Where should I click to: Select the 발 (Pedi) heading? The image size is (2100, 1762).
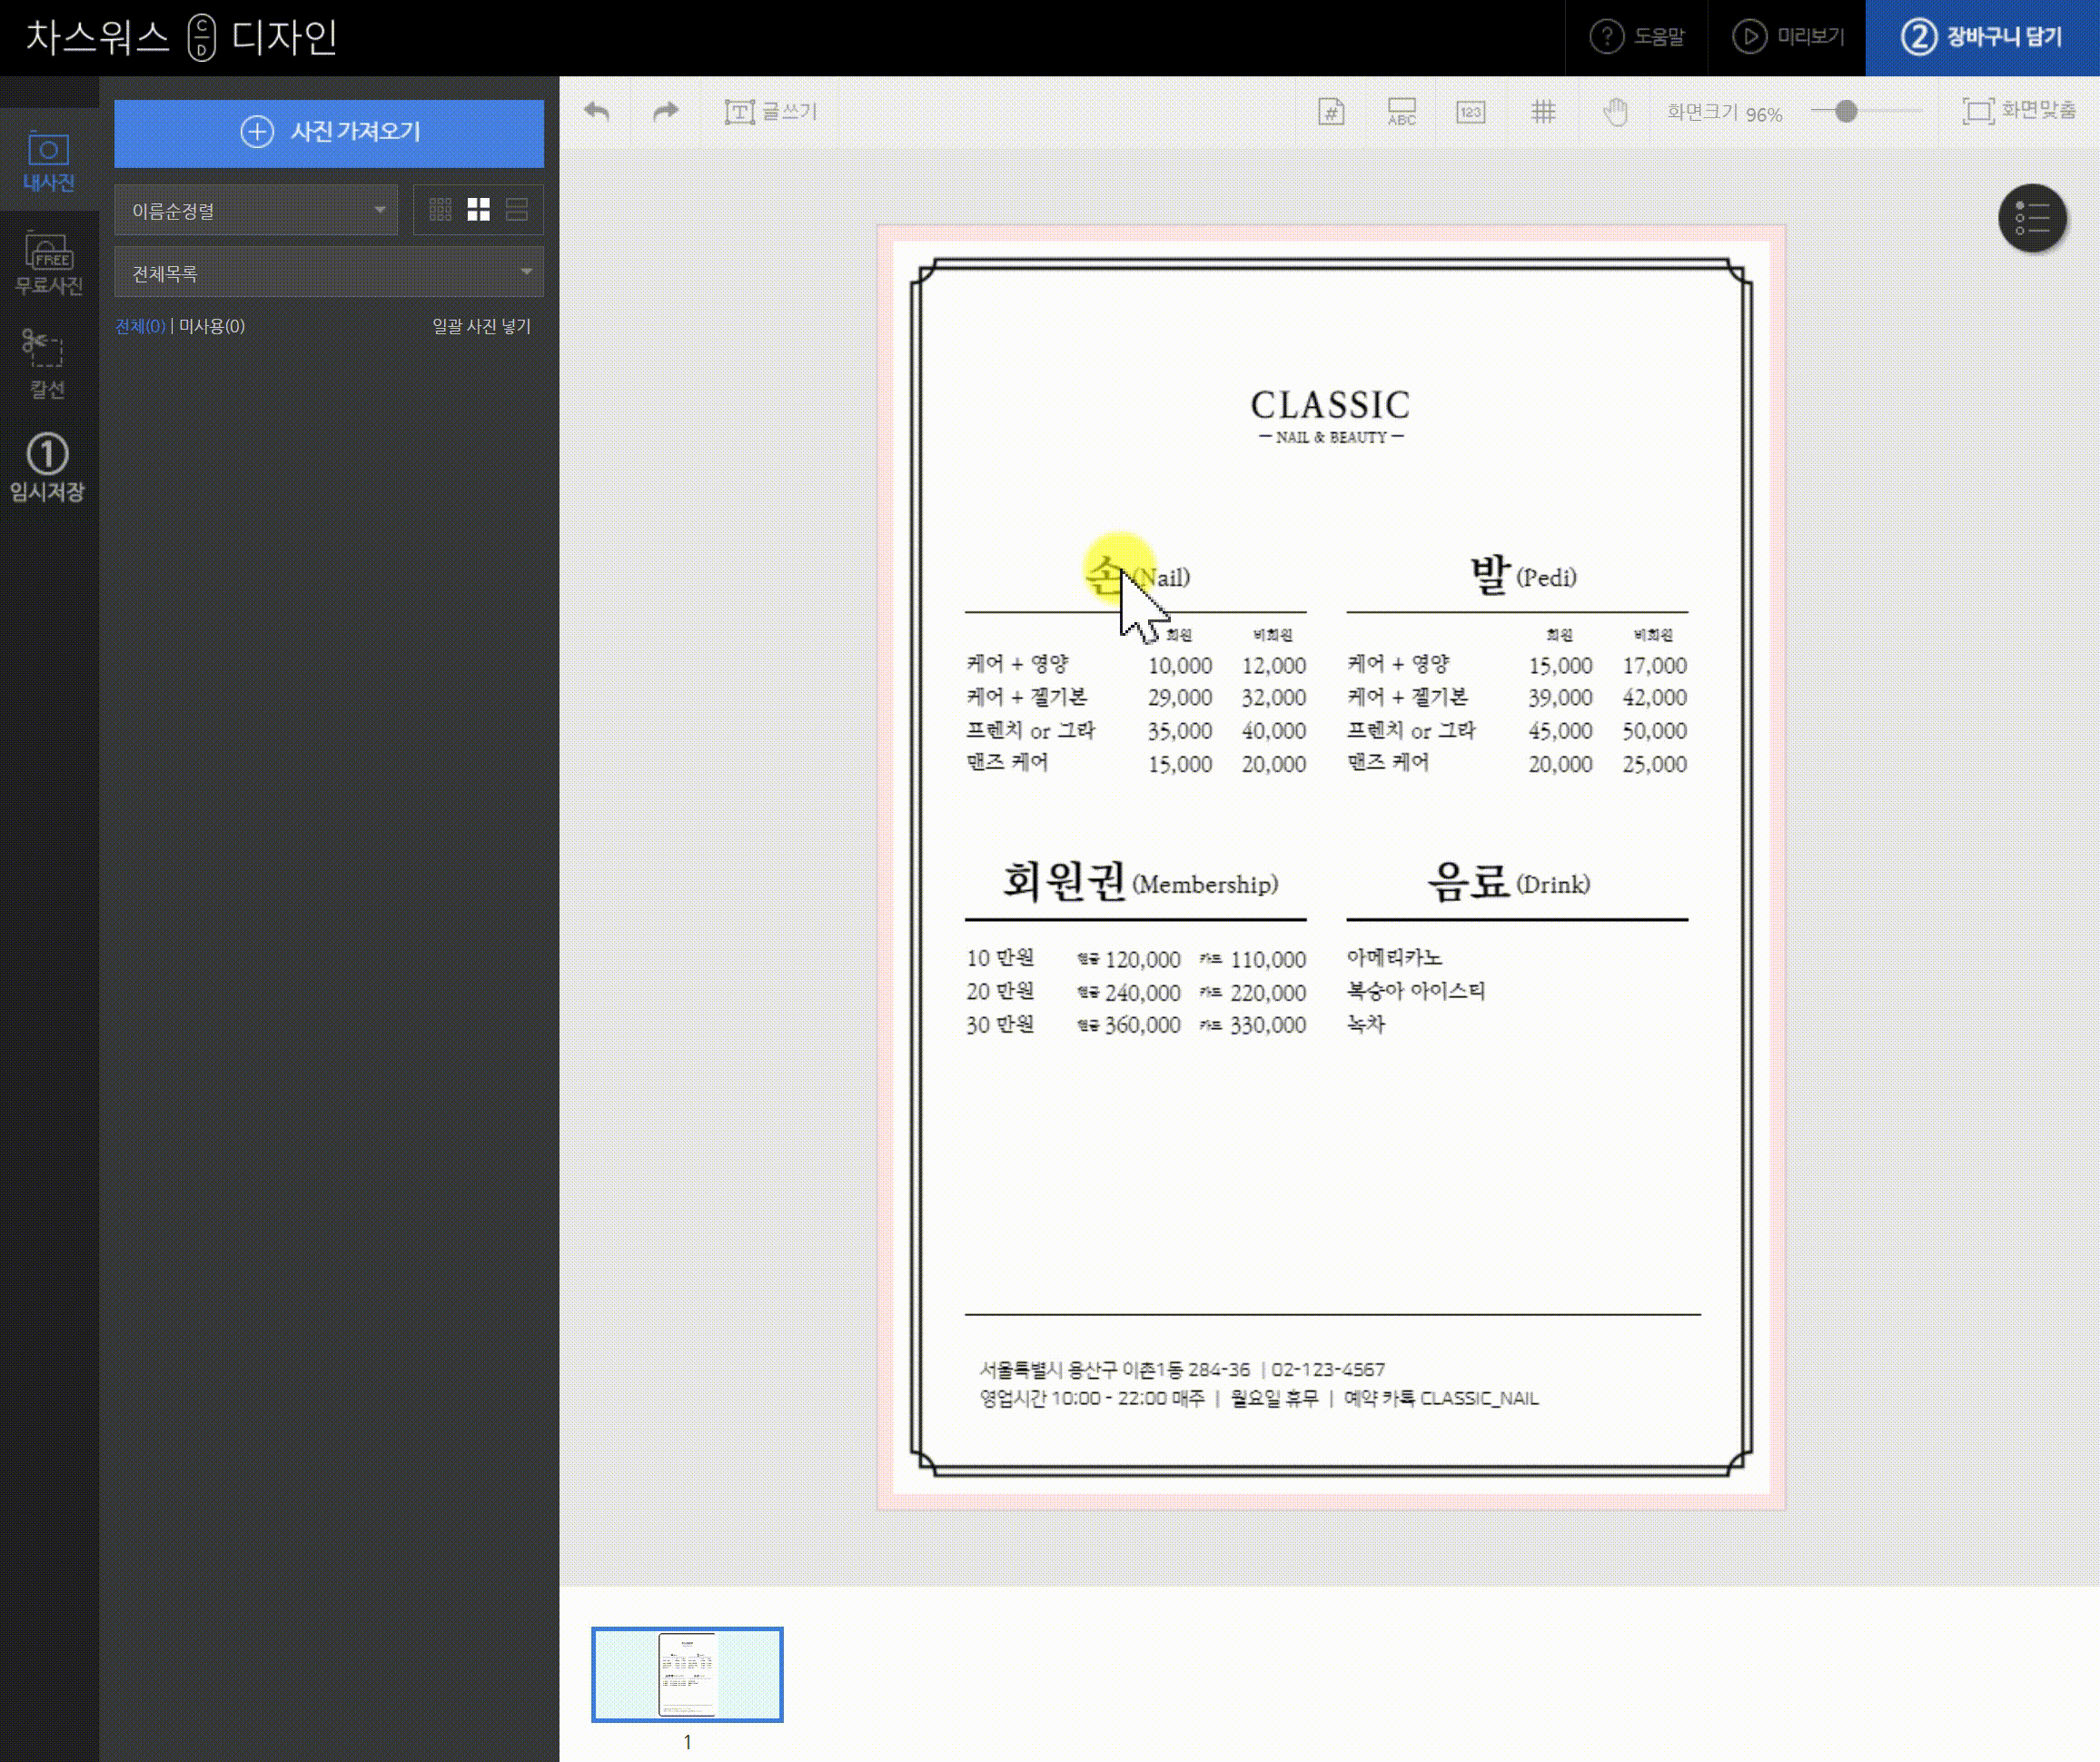coord(1523,575)
